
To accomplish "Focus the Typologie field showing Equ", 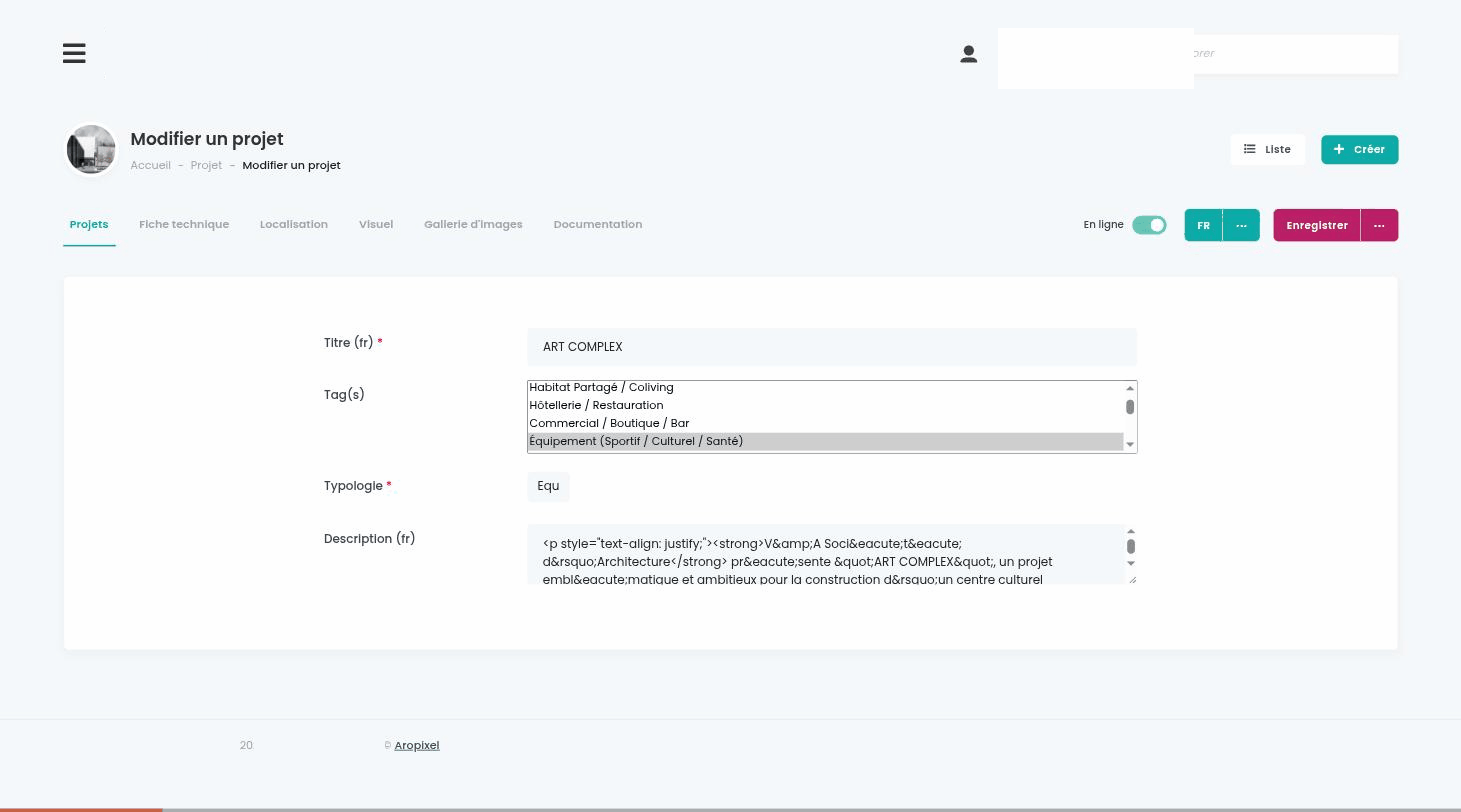I will [548, 486].
